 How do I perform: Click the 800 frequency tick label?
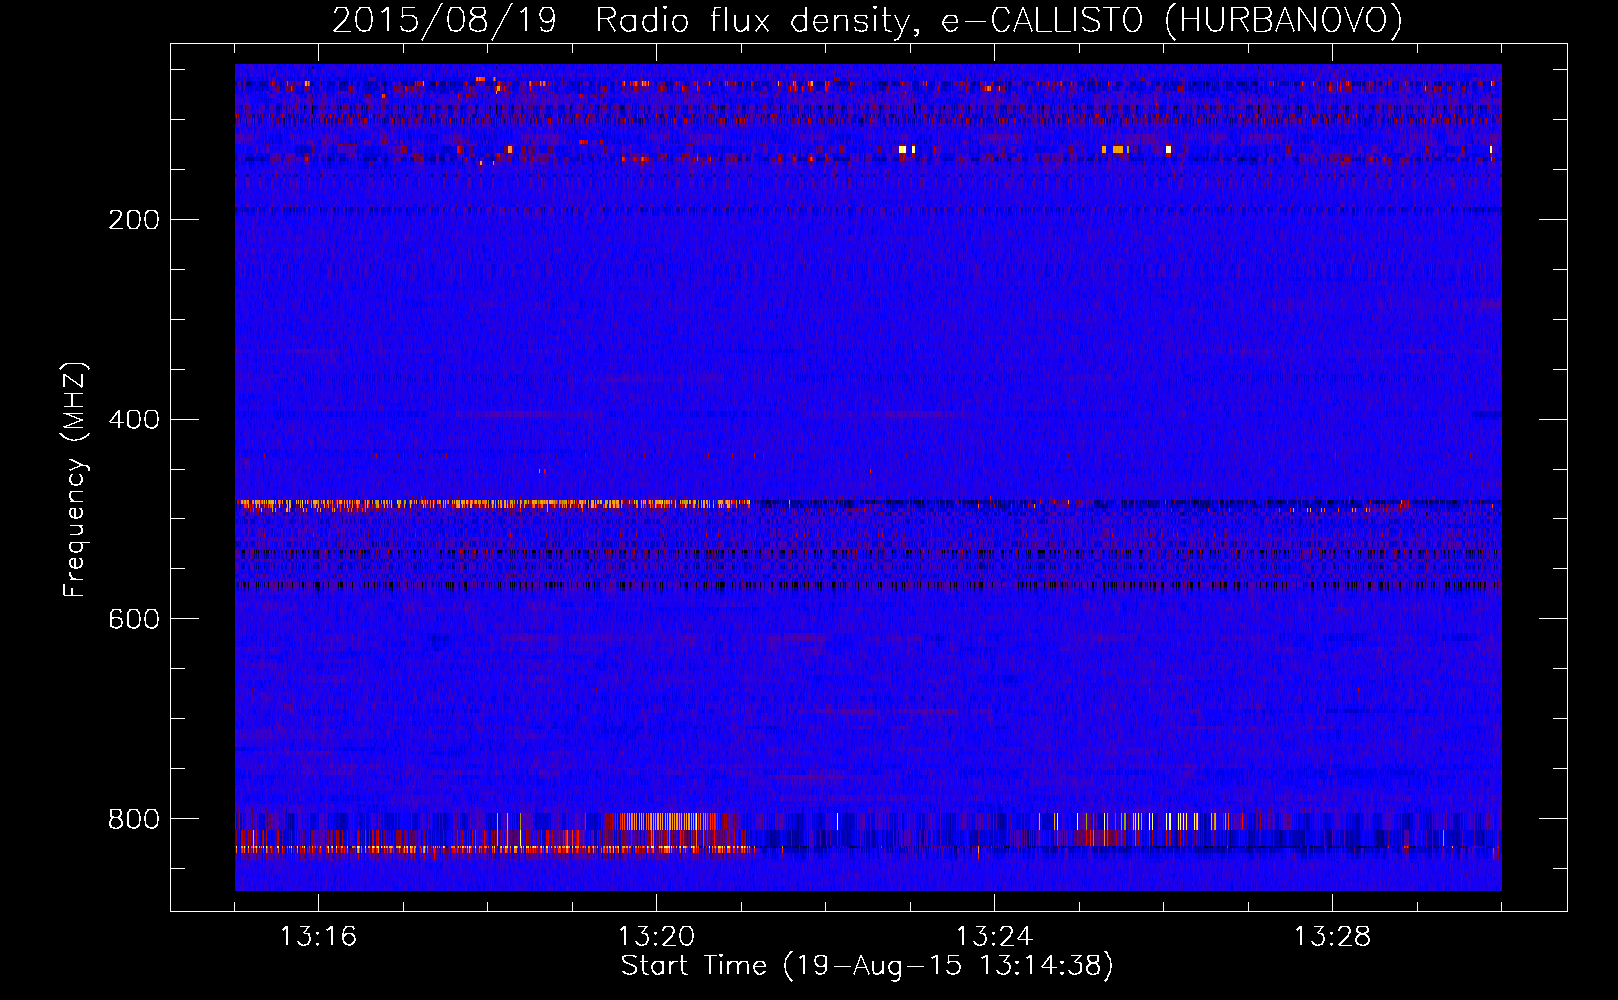[x=134, y=820]
